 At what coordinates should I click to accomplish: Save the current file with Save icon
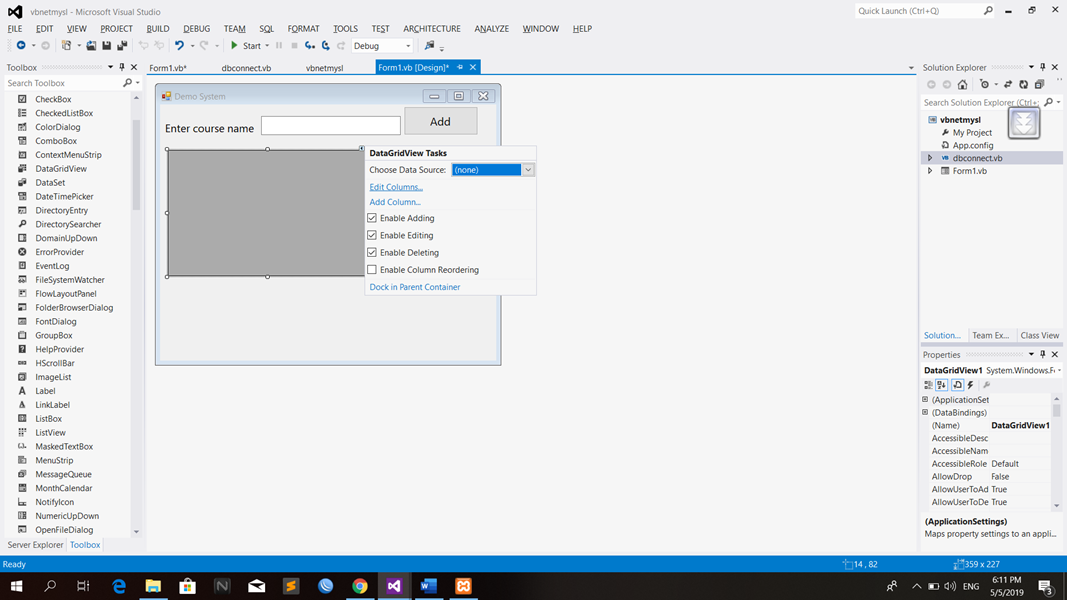click(x=106, y=46)
